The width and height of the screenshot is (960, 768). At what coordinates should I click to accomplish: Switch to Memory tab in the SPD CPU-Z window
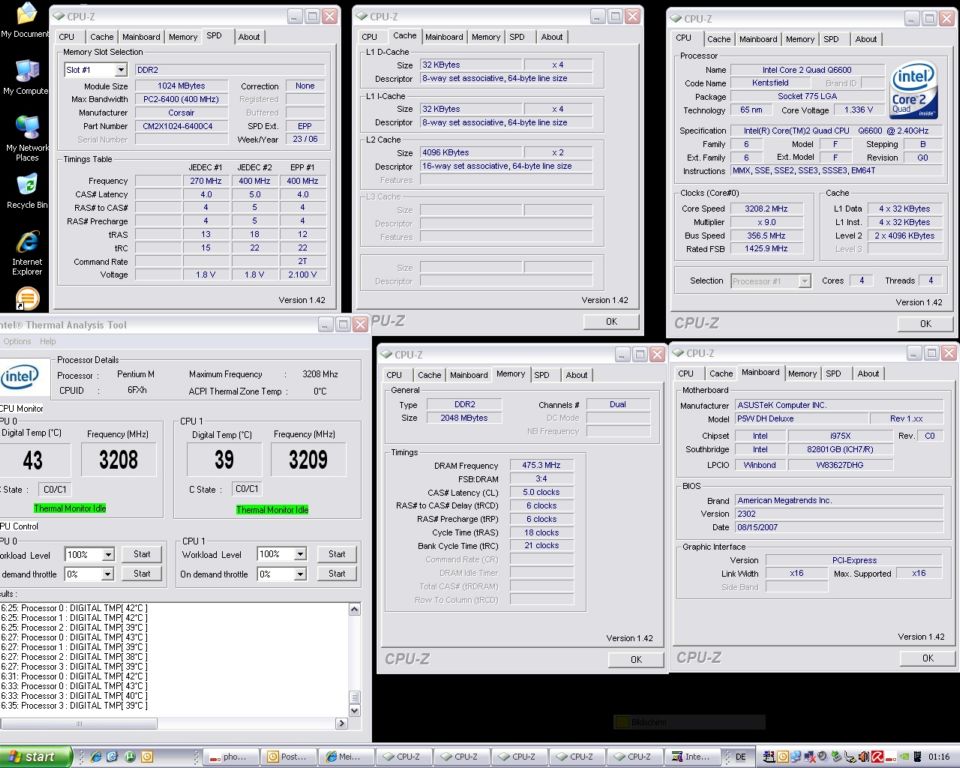[x=183, y=37]
